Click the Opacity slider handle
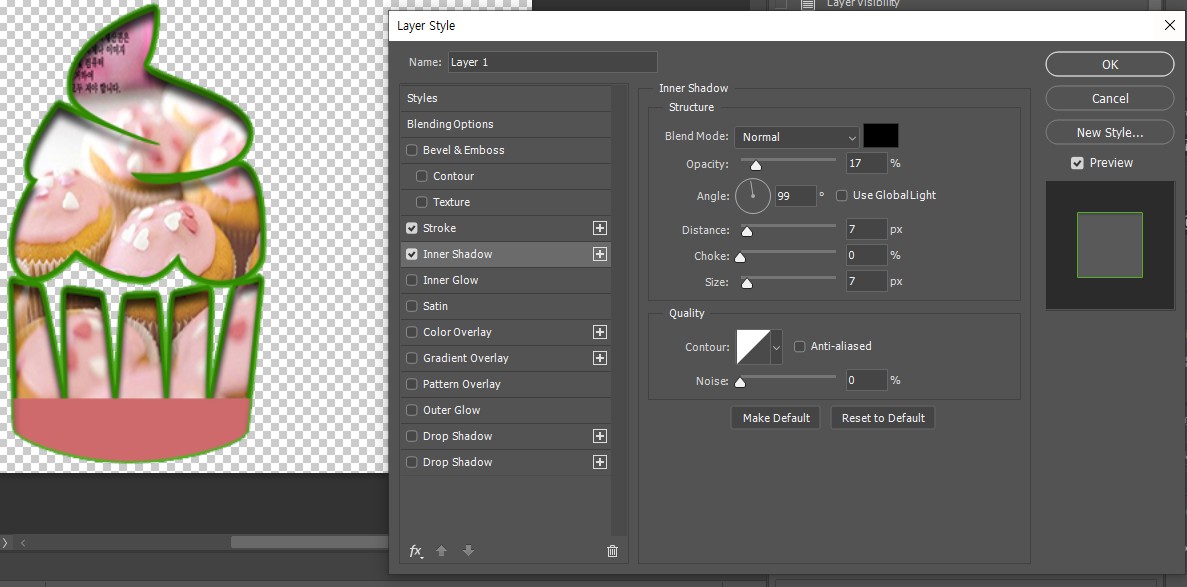 click(755, 165)
